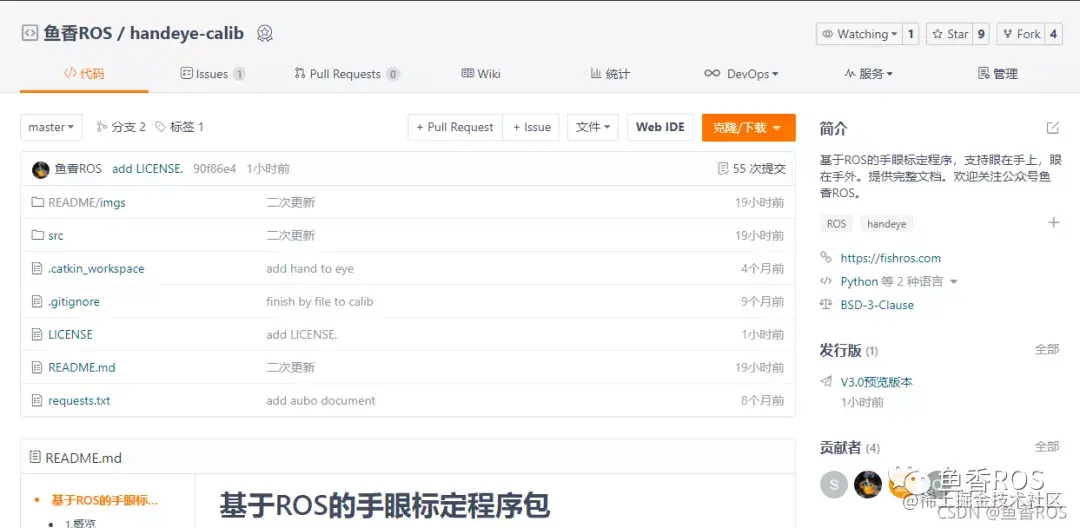Click the edit icon beside 简介
This screenshot has height=528, width=1080.
(x=1052, y=127)
